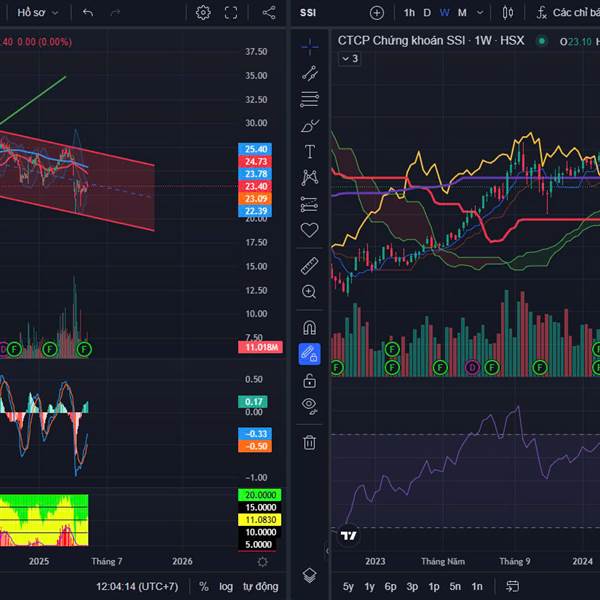600x600 pixels.
Task: Set range to 6p
Action: click(x=391, y=586)
